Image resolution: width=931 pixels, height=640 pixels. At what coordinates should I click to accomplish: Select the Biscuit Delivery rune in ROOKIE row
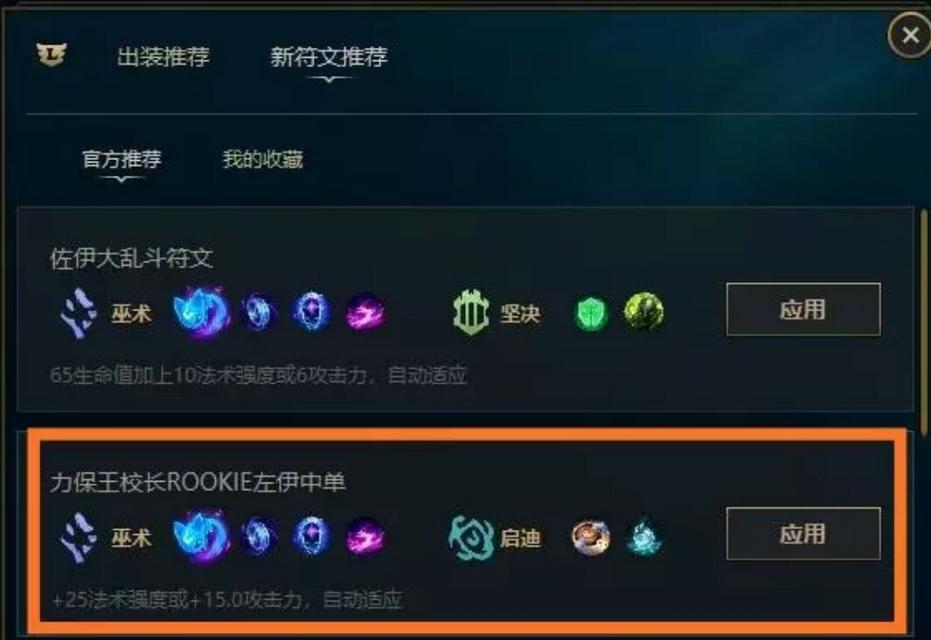[x=591, y=537]
